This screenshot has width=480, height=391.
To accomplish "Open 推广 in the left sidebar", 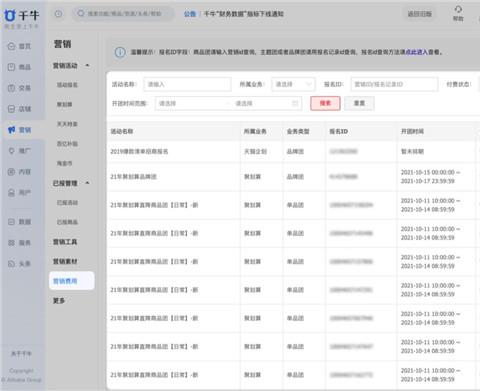I will tap(20, 151).
